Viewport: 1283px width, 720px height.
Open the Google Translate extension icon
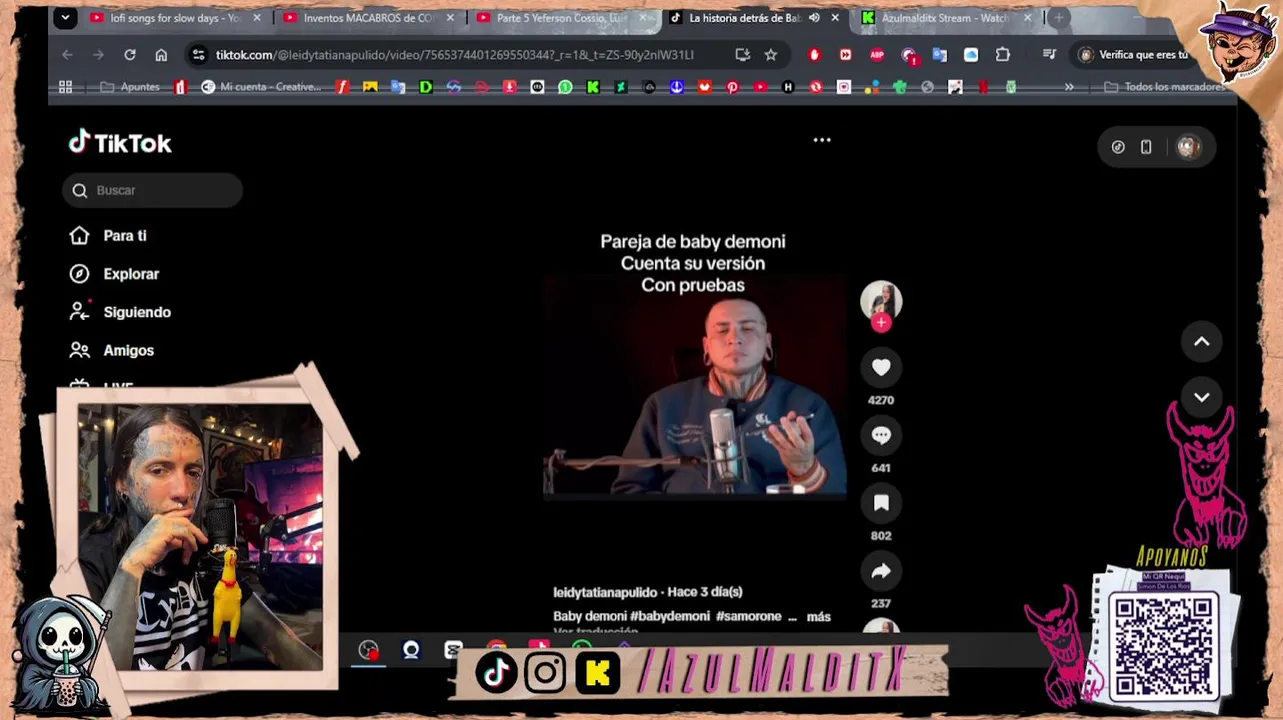click(939, 55)
